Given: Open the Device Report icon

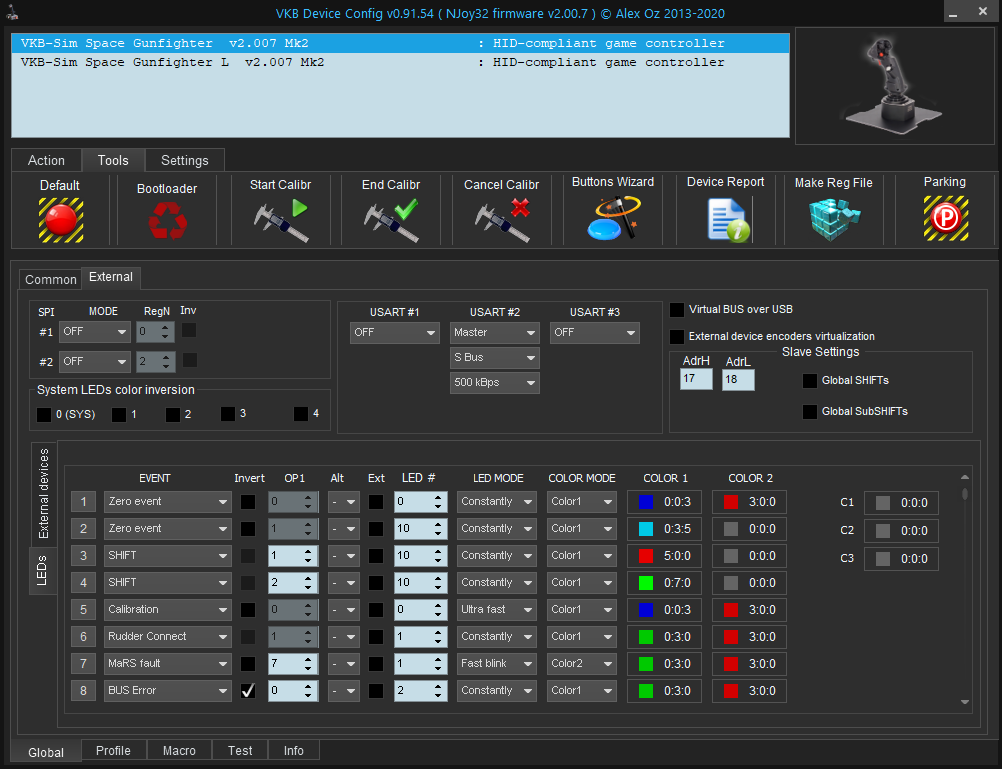Looking at the screenshot, I should (726, 219).
